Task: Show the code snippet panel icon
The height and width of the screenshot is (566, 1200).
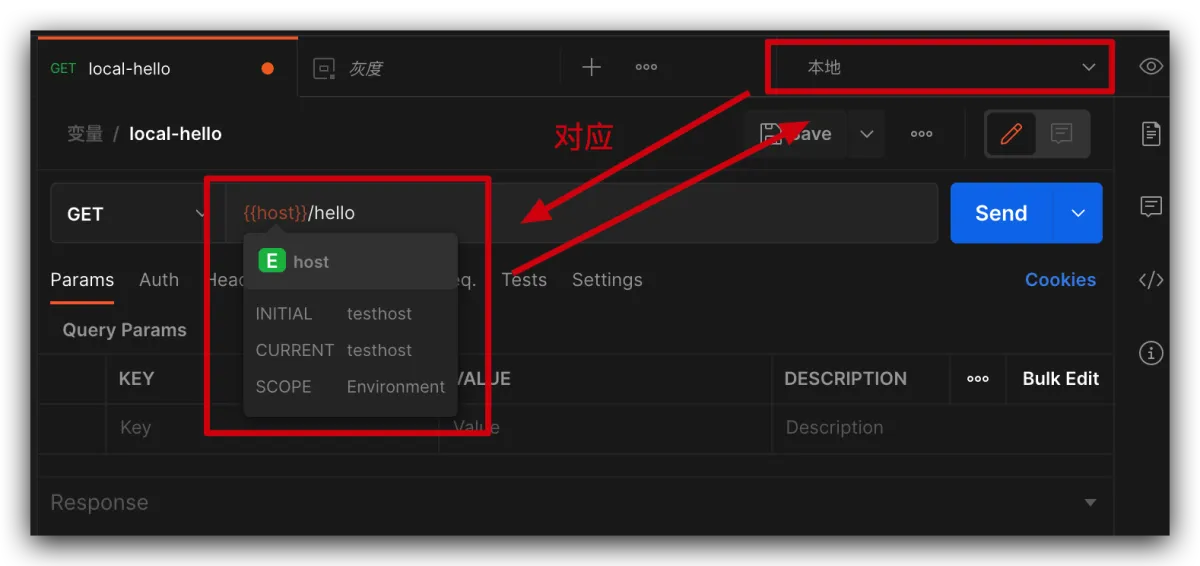Action: click(1151, 280)
